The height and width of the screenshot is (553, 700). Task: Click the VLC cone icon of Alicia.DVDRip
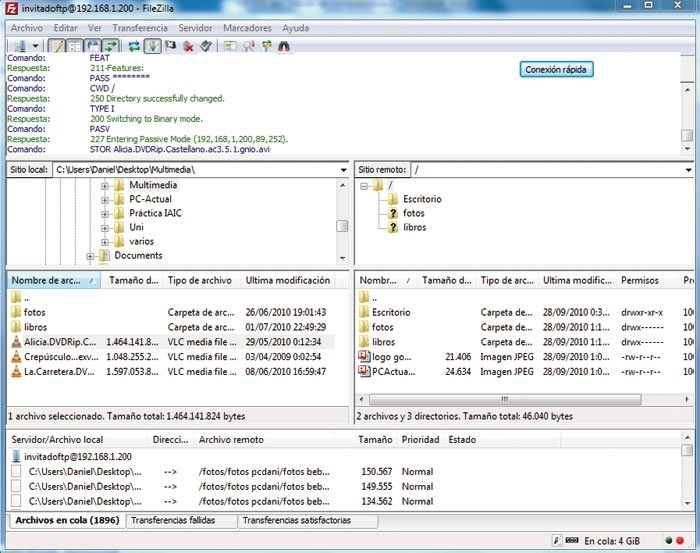pyautogui.click(x=16, y=342)
